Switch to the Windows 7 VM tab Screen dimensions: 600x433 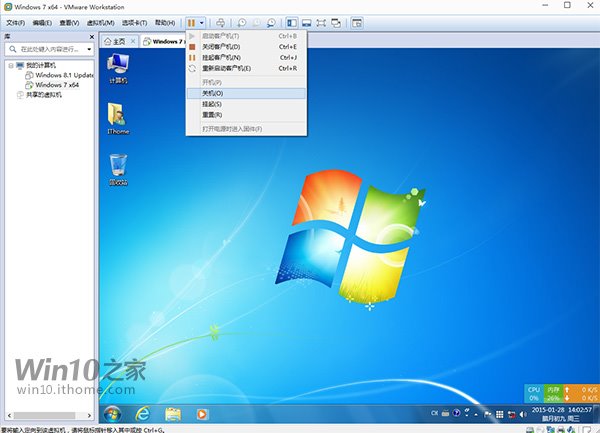(163, 41)
